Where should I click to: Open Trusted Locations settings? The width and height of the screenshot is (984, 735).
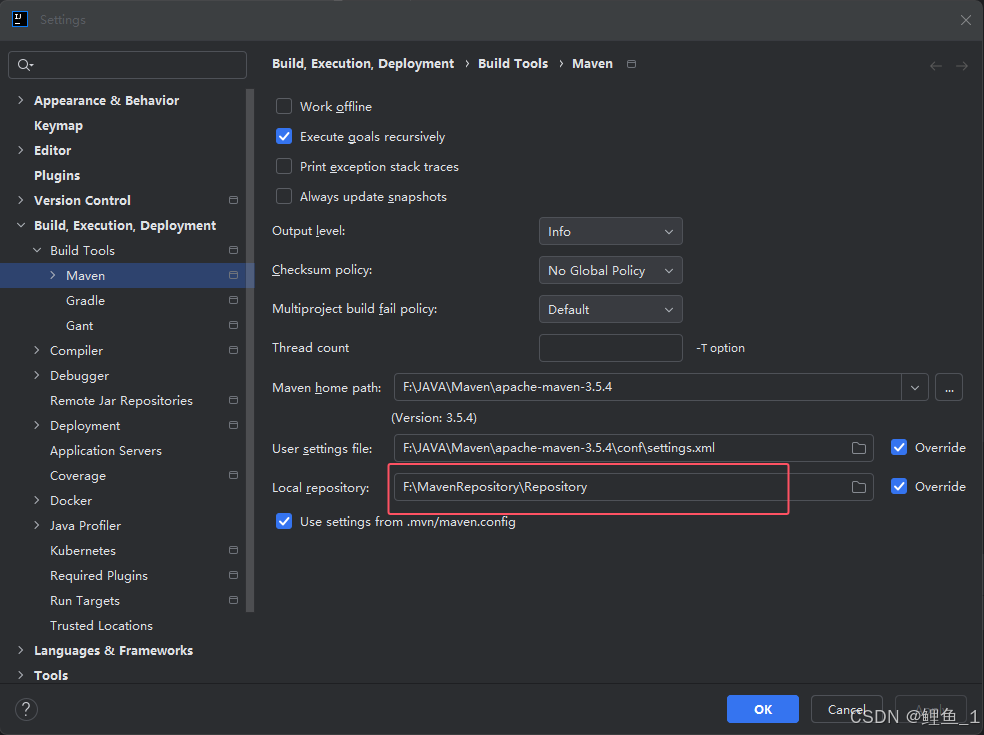point(102,626)
